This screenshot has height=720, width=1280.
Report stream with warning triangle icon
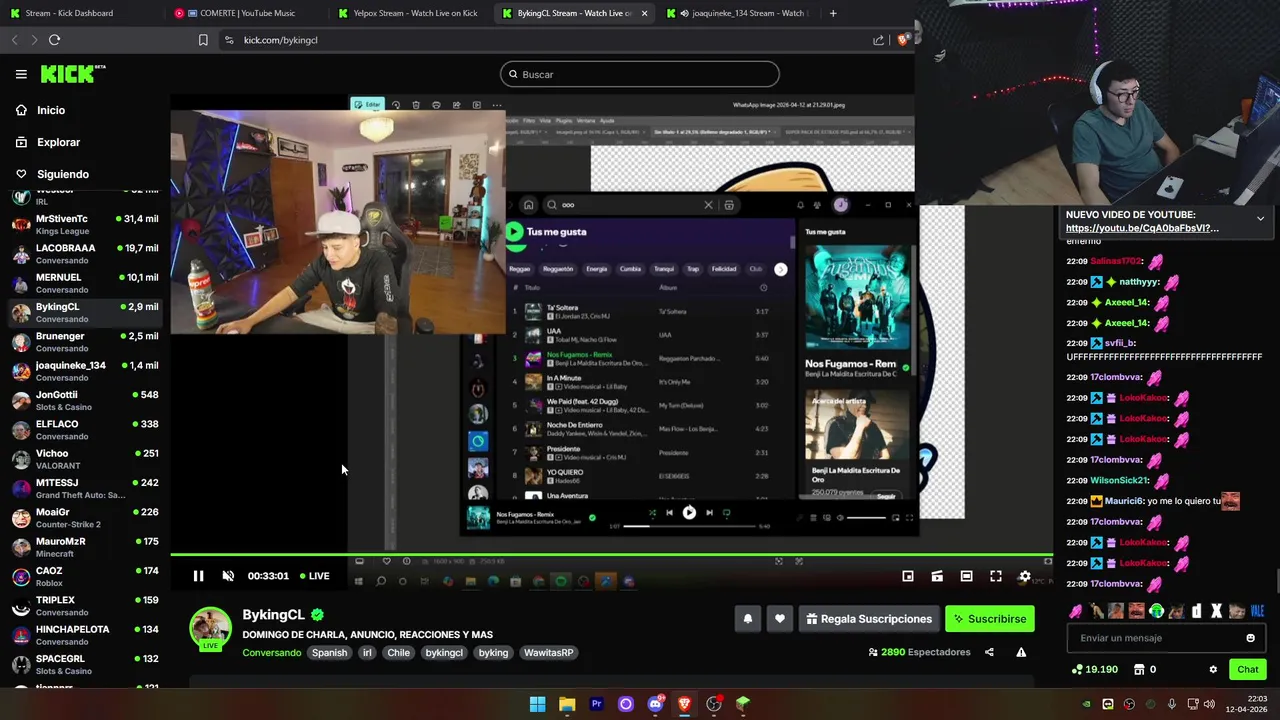1021,652
